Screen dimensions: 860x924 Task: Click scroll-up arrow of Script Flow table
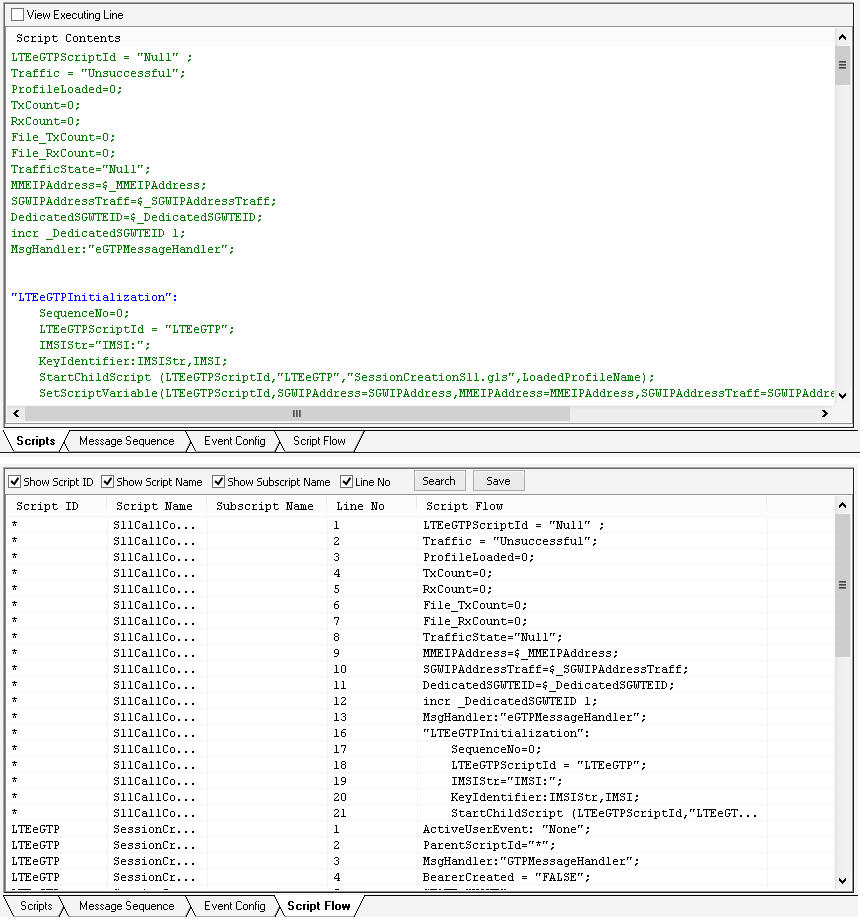842,507
